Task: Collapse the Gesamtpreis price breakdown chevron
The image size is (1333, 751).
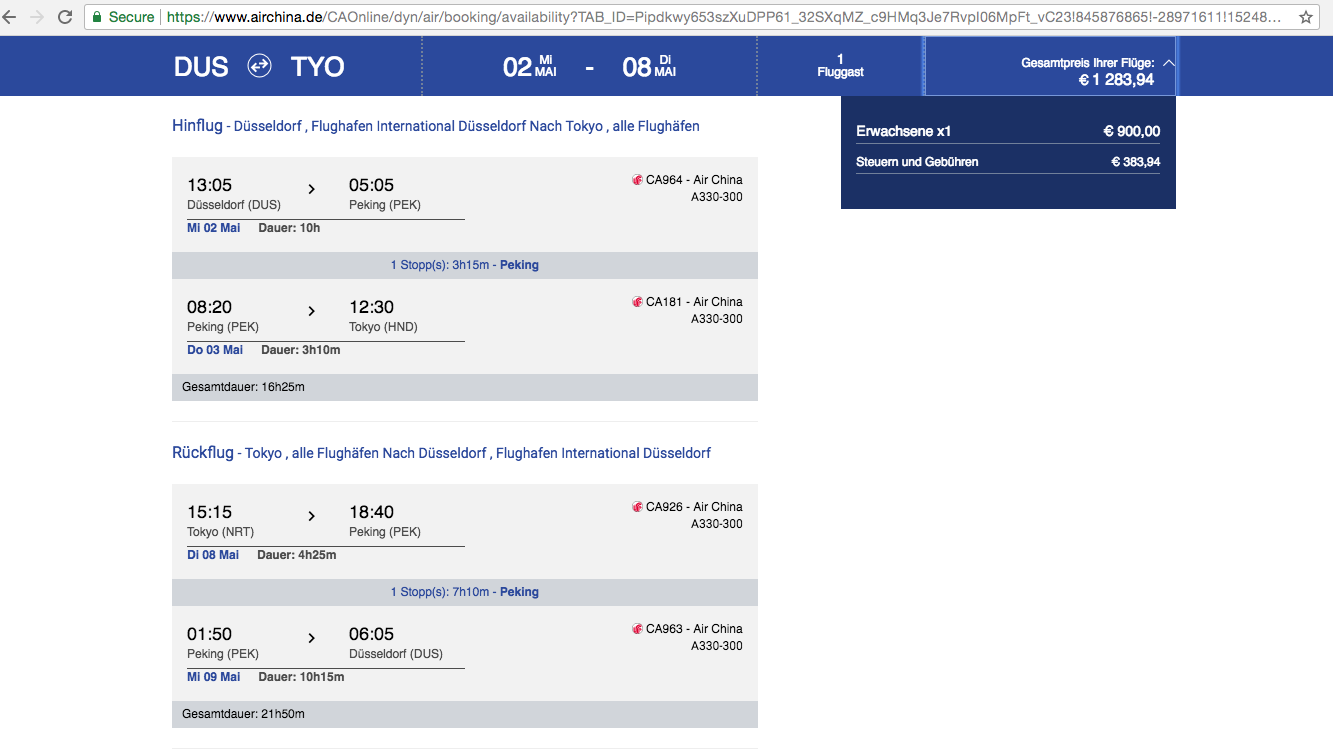Action: pyautogui.click(x=1169, y=62)
